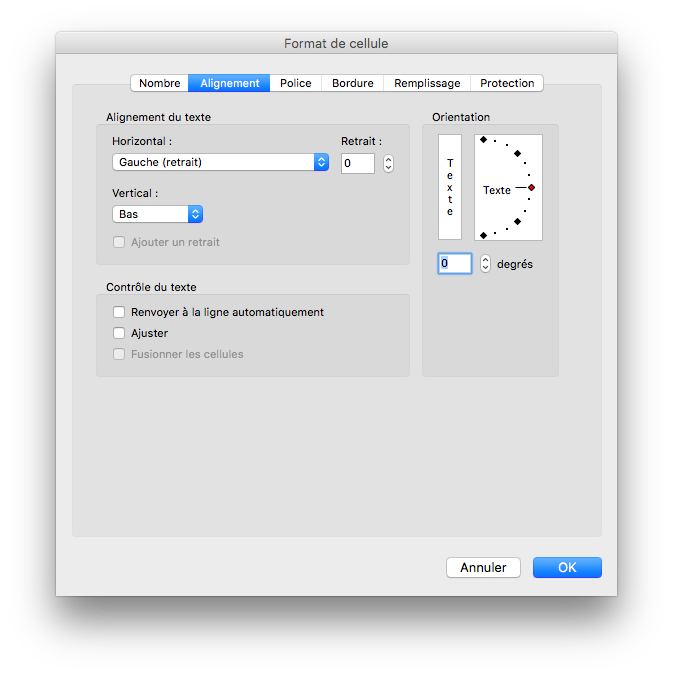Select the Alignement tab
This screenshot has width=673, height=676.
(229, 83)
